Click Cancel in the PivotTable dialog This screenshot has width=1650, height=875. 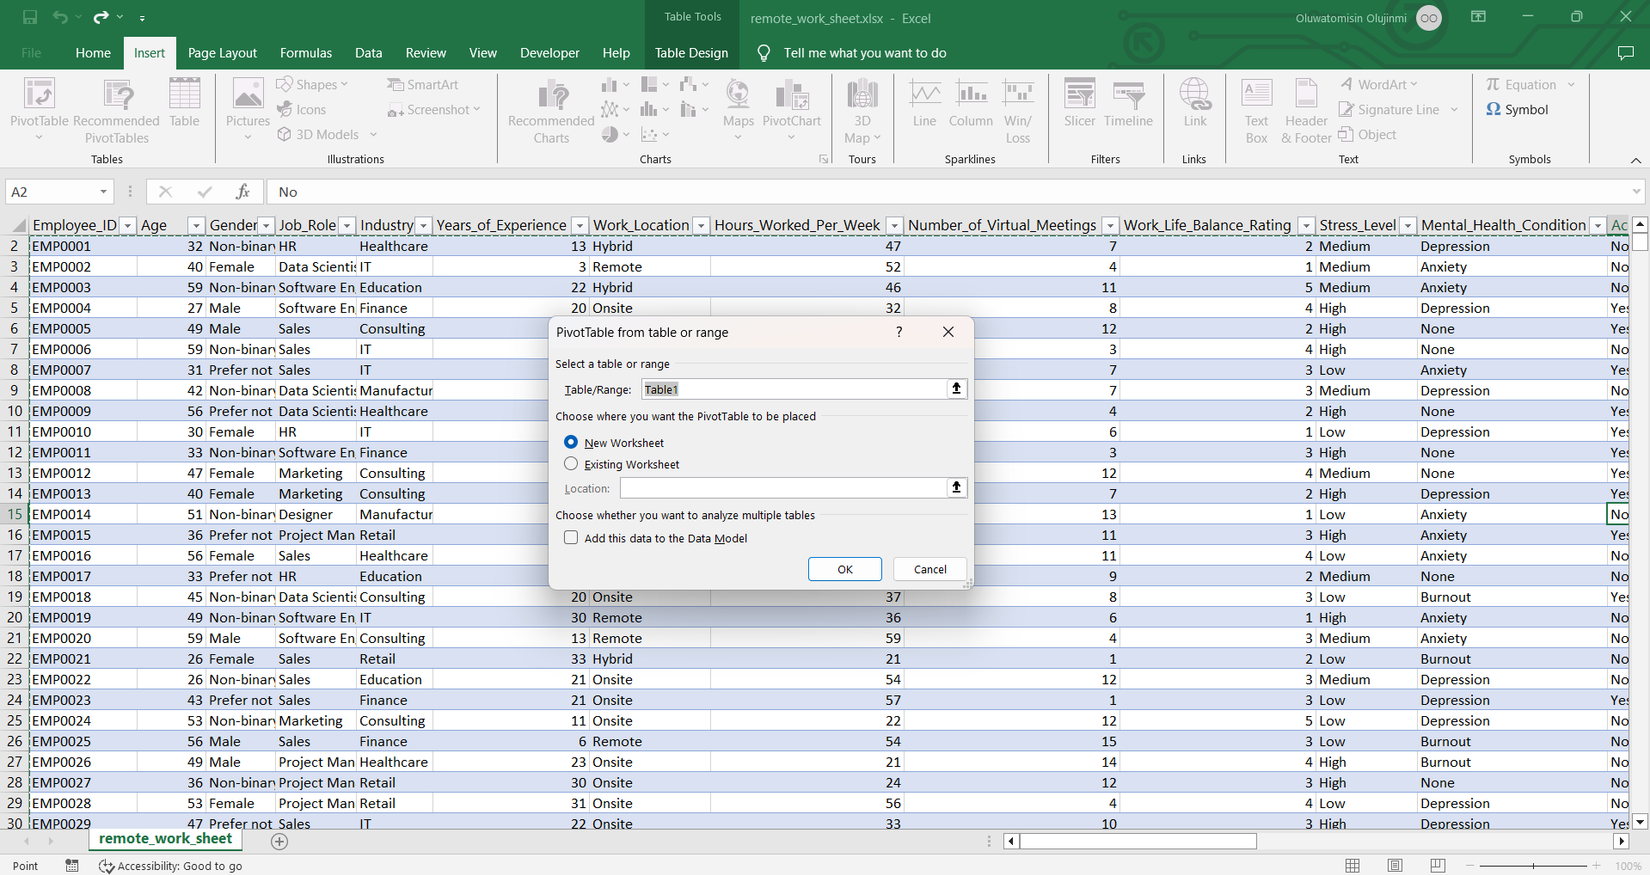coord(929,569)
